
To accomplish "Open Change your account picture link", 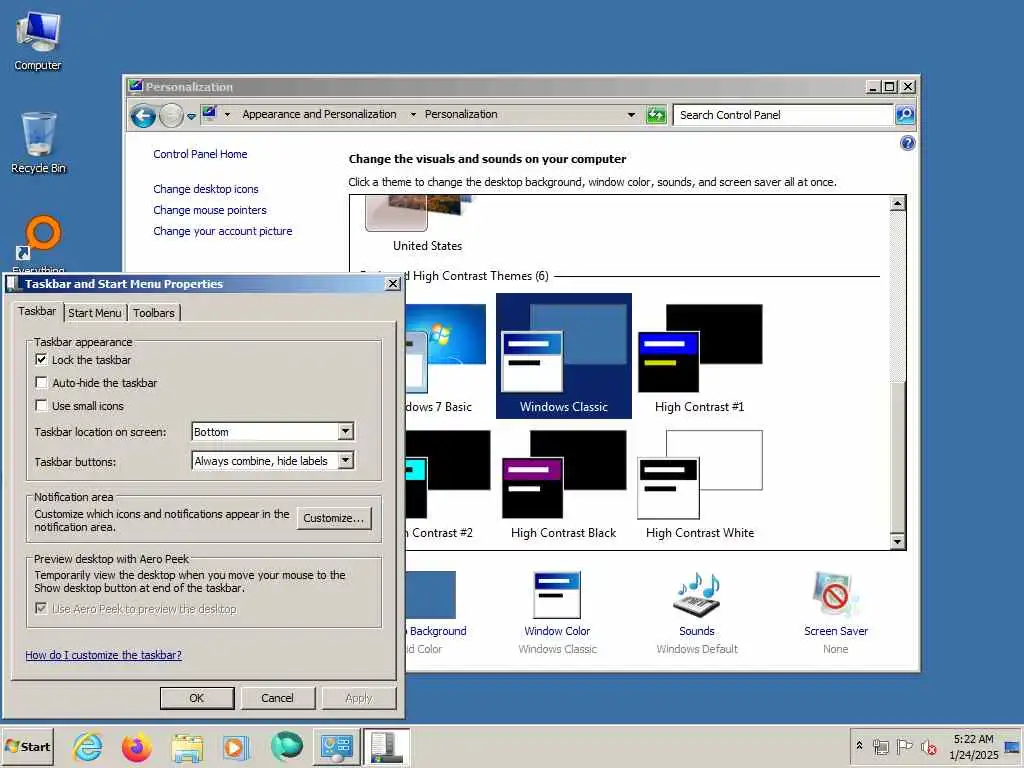I will (x=223, y=231).
